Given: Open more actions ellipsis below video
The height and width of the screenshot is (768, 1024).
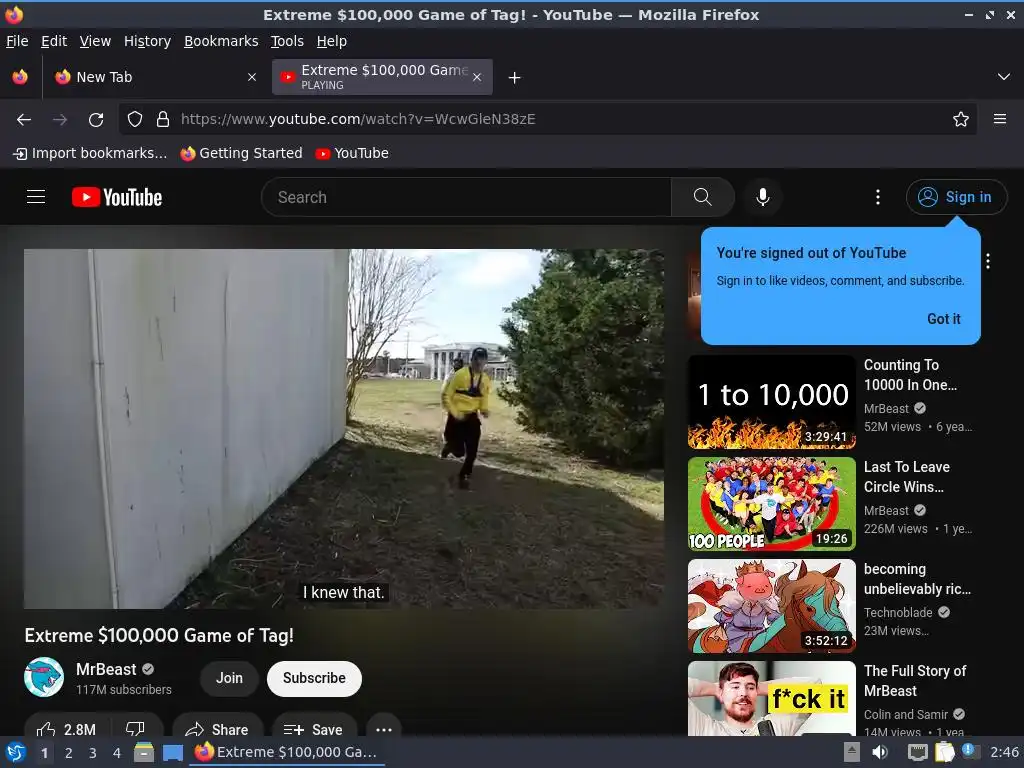Looking at the screenshot, I should (x=384, y=729).
